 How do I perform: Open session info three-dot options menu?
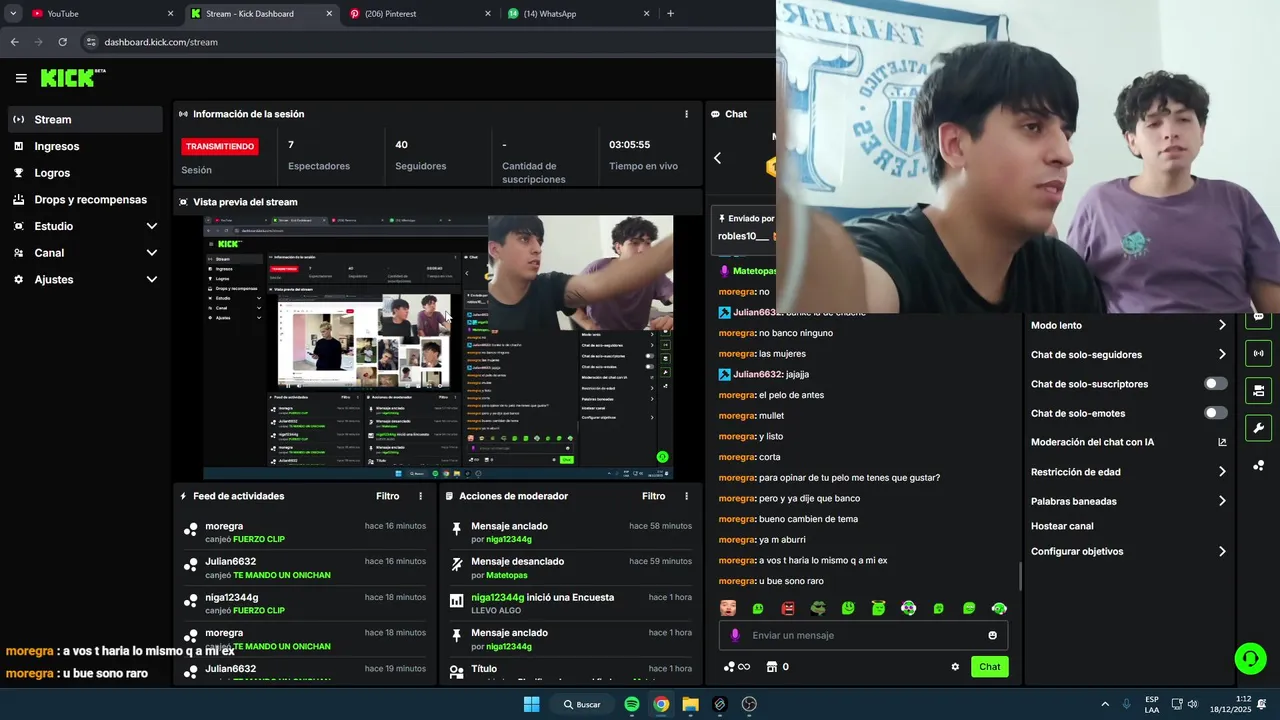[686, 114]
